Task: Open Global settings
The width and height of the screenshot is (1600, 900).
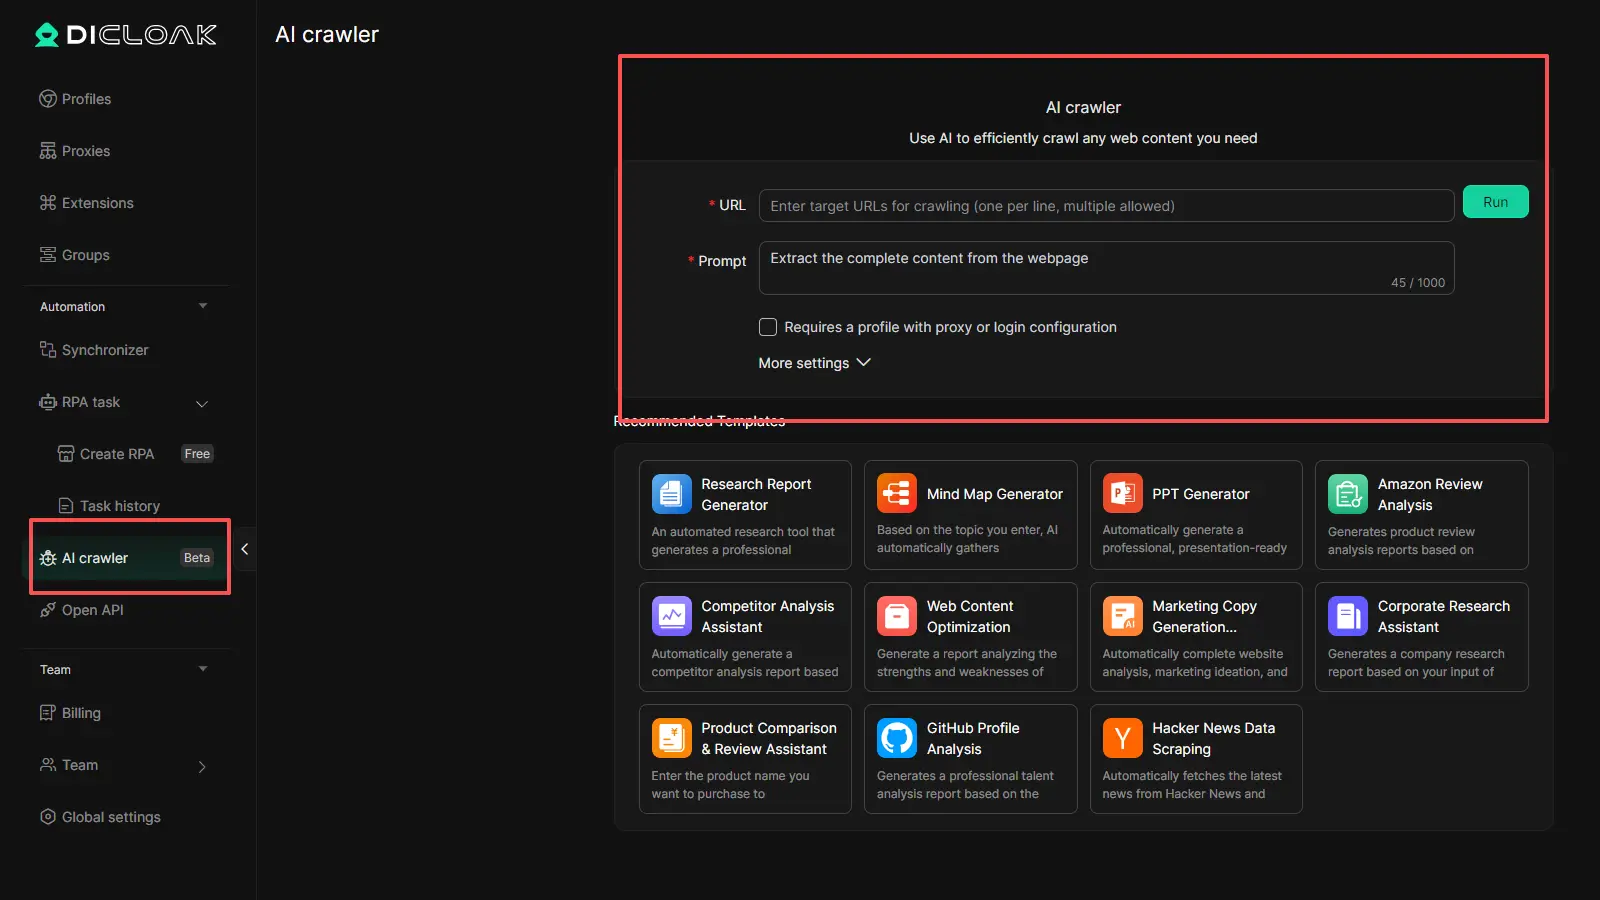Action: [x=110, y=817]
